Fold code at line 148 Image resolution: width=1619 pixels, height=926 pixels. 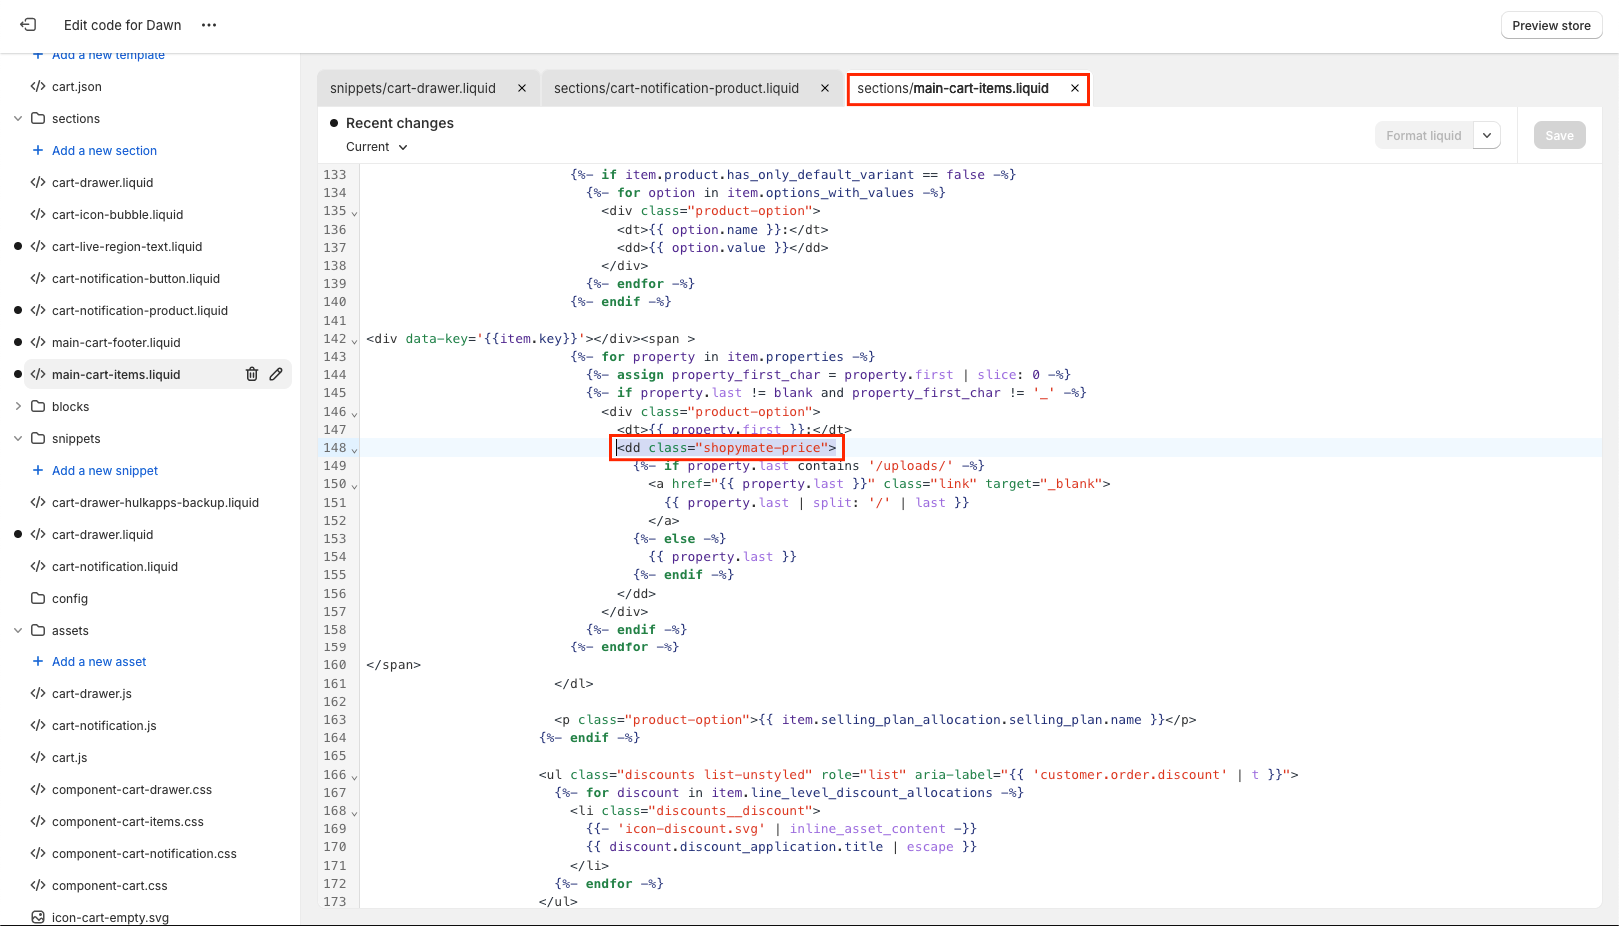[354, 450]
